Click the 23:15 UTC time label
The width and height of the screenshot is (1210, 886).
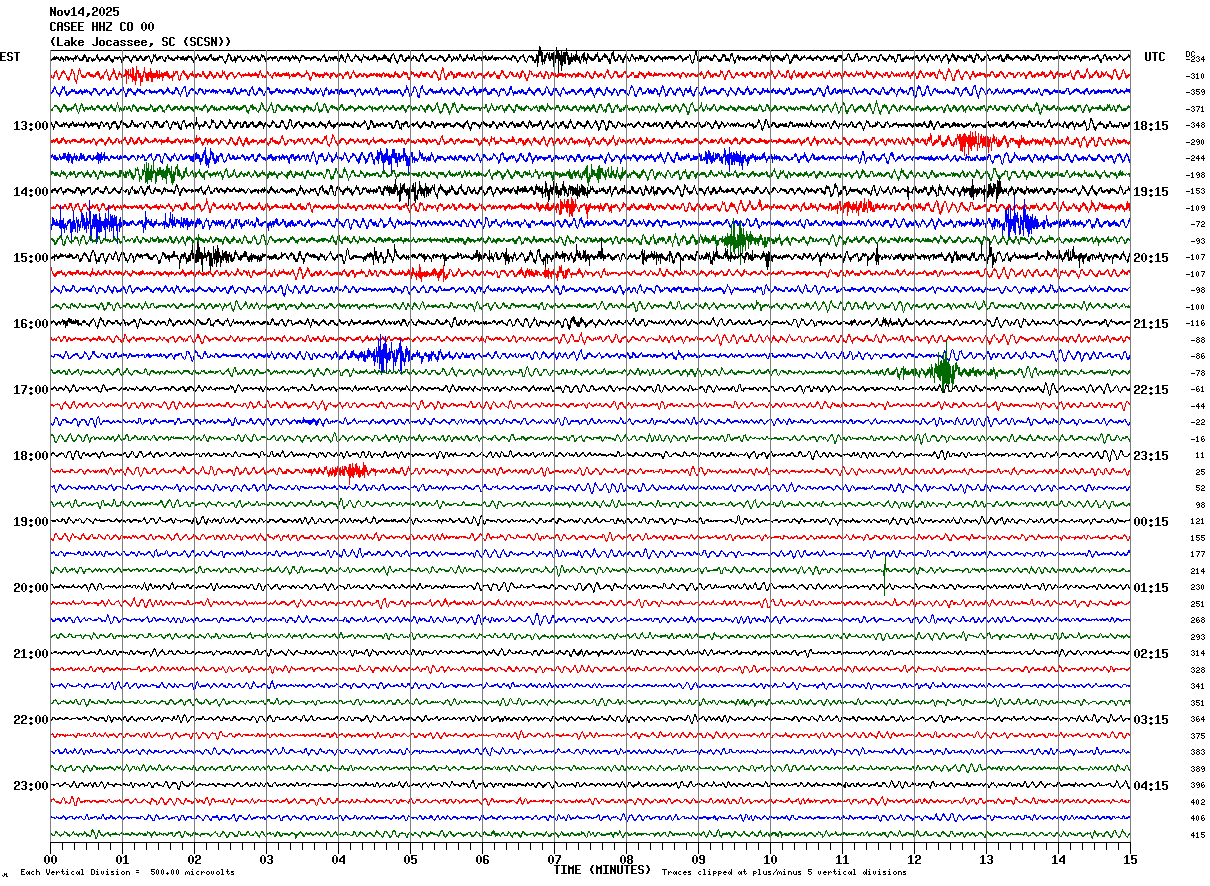pos(1151,456)
